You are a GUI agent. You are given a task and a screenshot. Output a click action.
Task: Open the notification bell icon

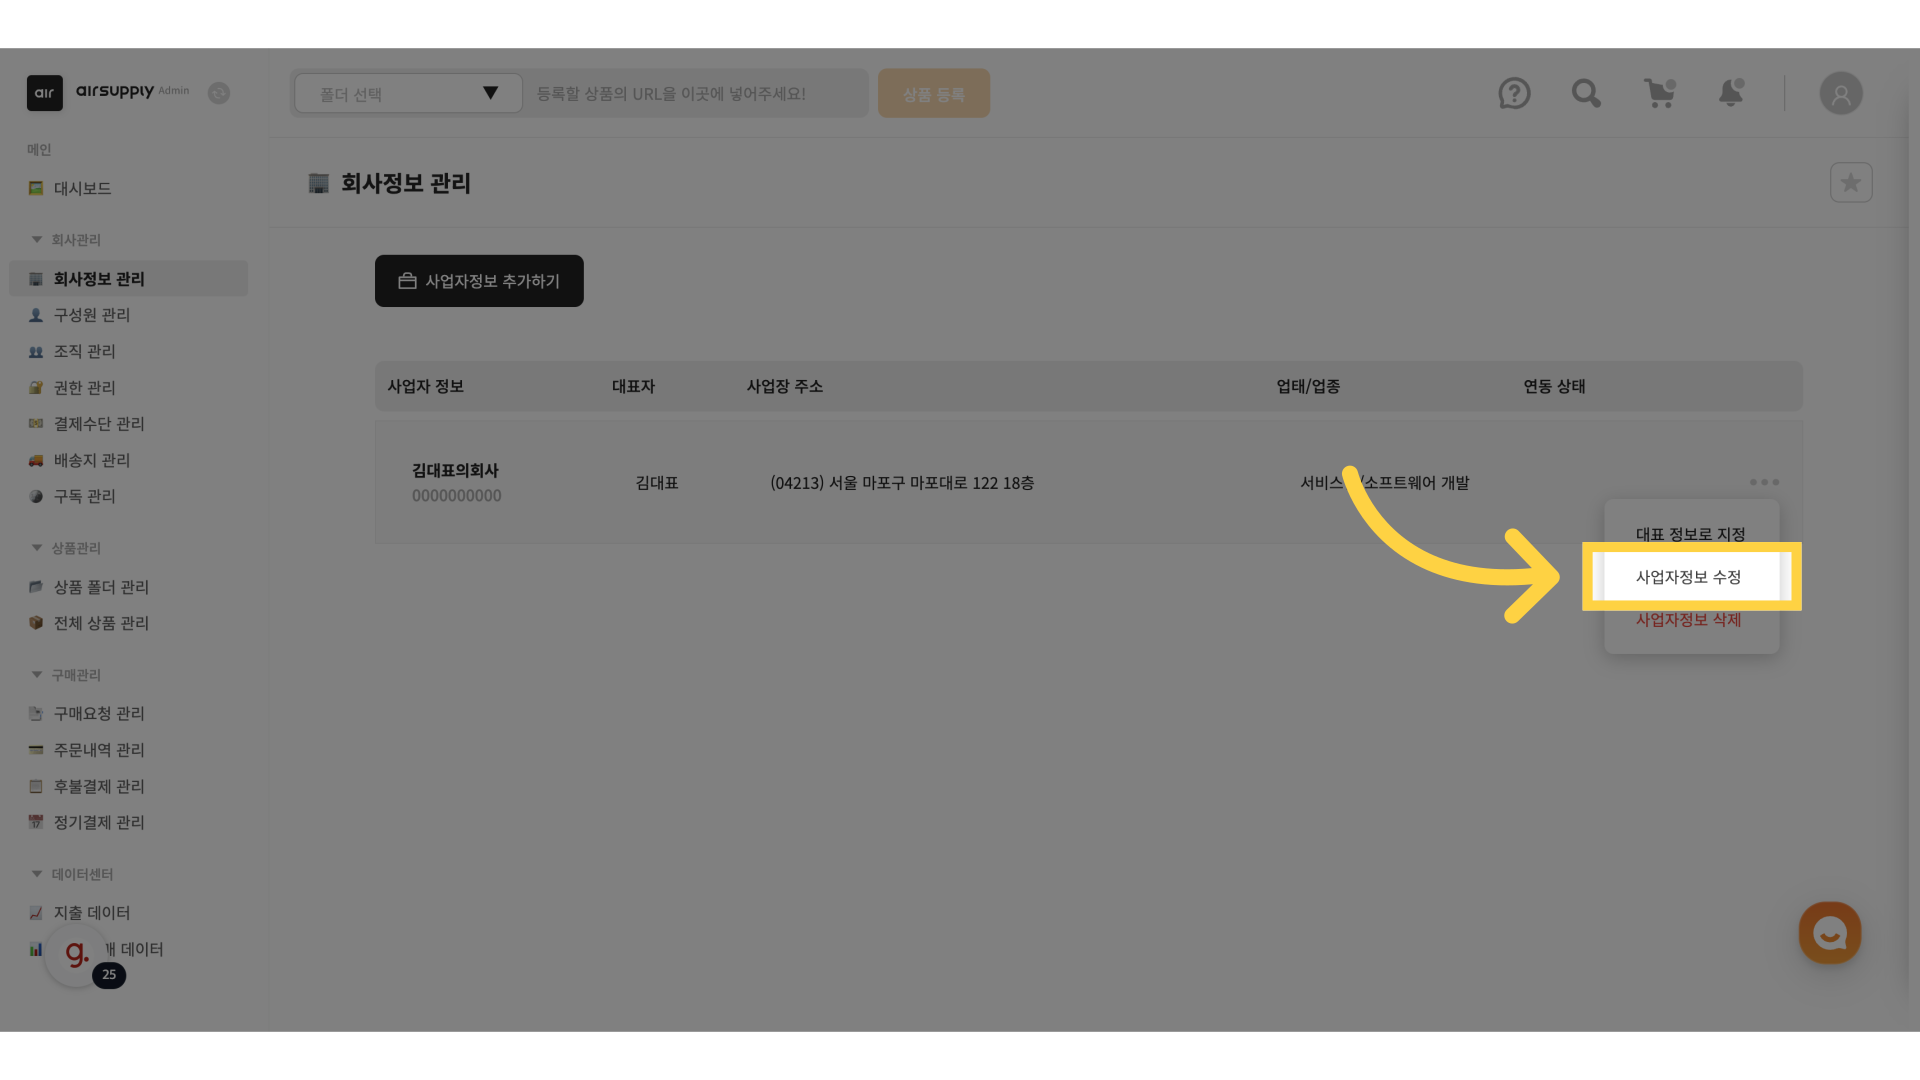(1731, 94)
